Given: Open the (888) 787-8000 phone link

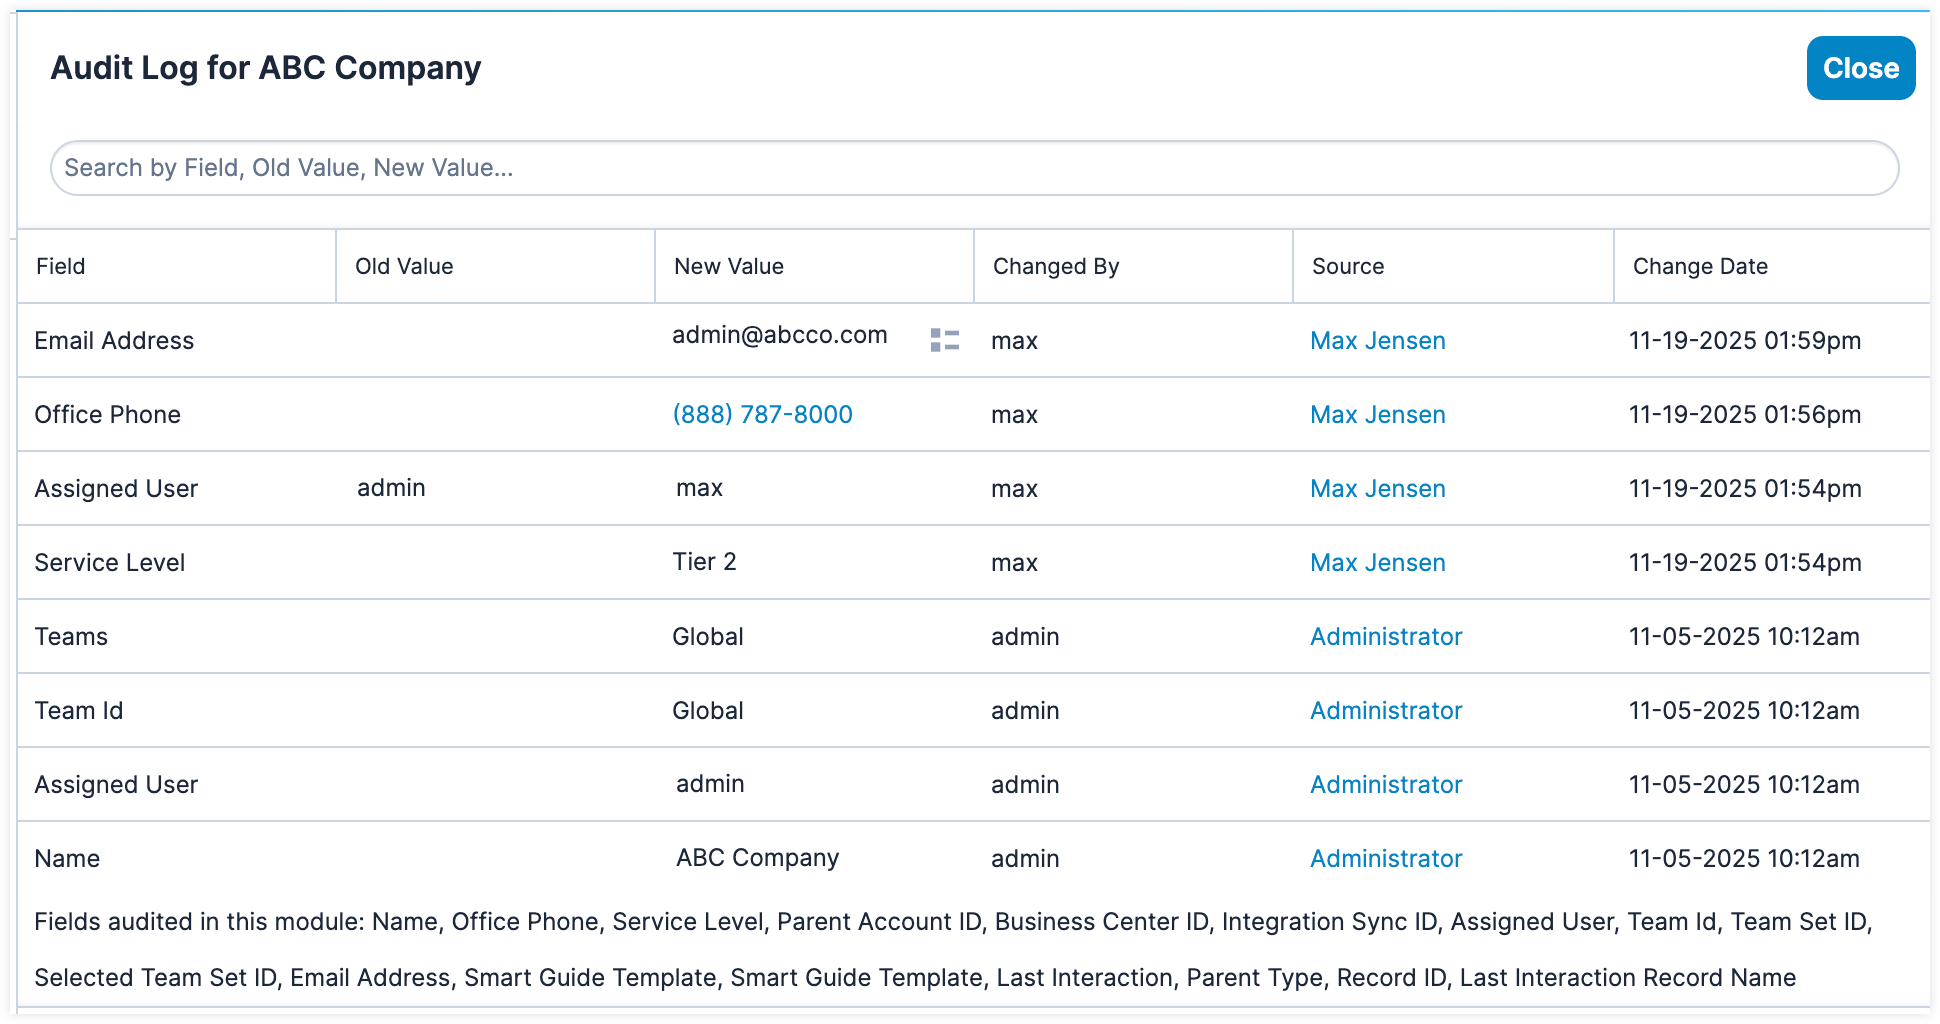Looking at the screenshot, I should pyautogui.click(x=762, y=415).
